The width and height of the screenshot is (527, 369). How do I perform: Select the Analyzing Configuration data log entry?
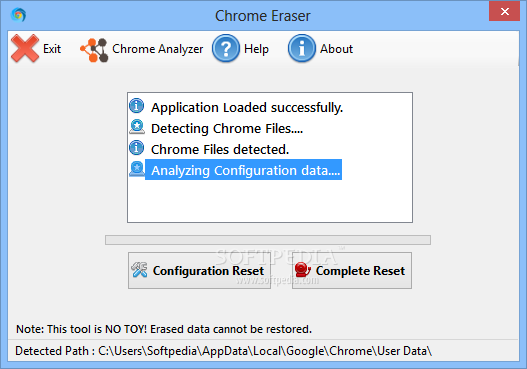pyautogui.click(x=243, y=170)
